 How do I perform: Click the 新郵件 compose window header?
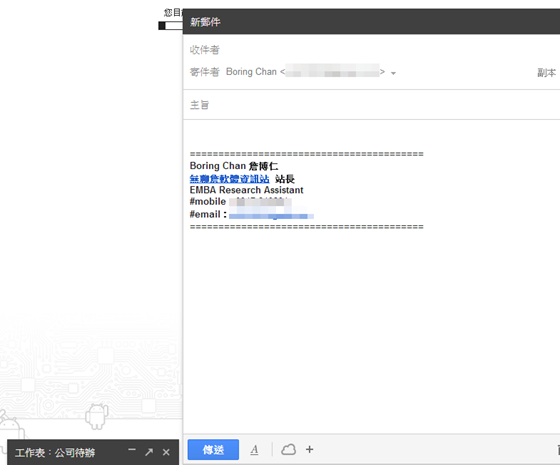coord(371,22)
